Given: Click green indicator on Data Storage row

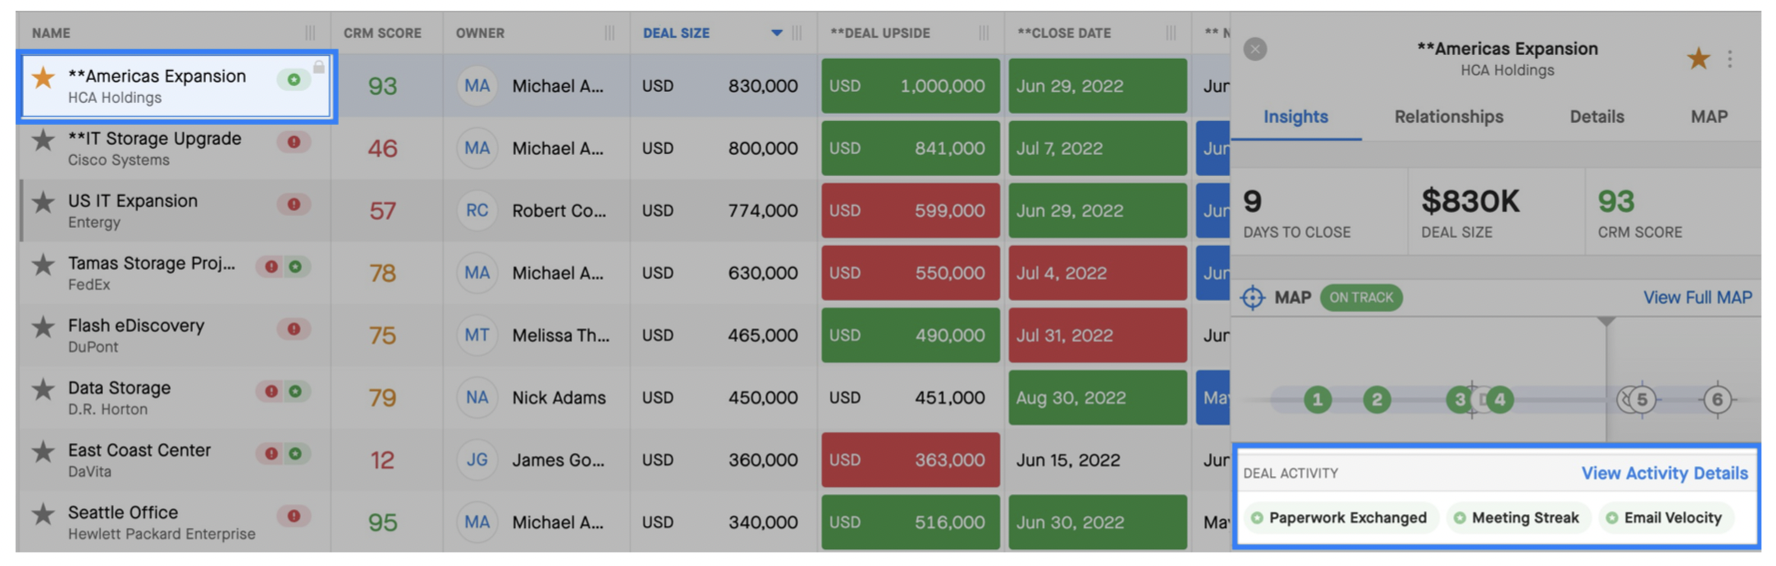Looking at the screenshot, I should tap(295, 391).
